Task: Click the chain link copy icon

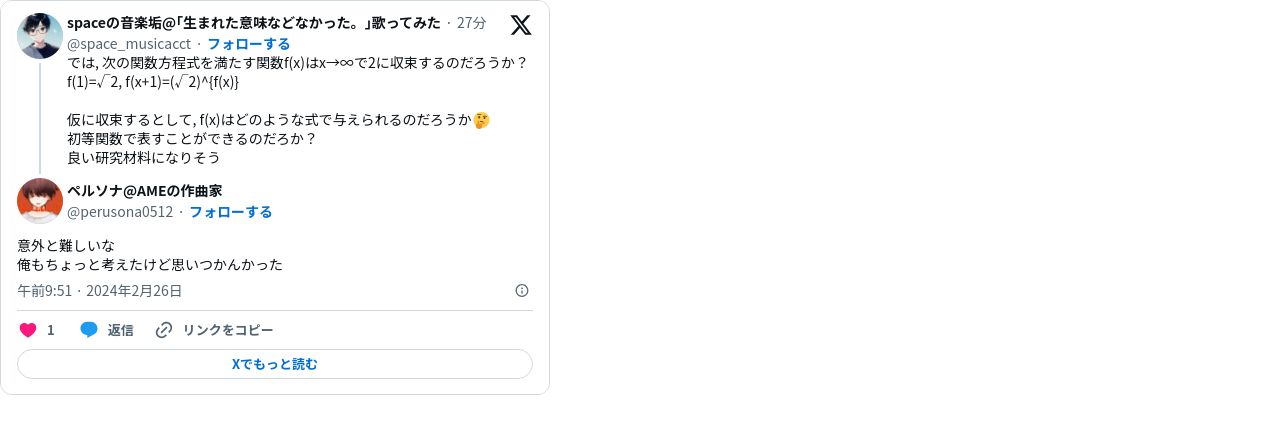Action: 164,330
